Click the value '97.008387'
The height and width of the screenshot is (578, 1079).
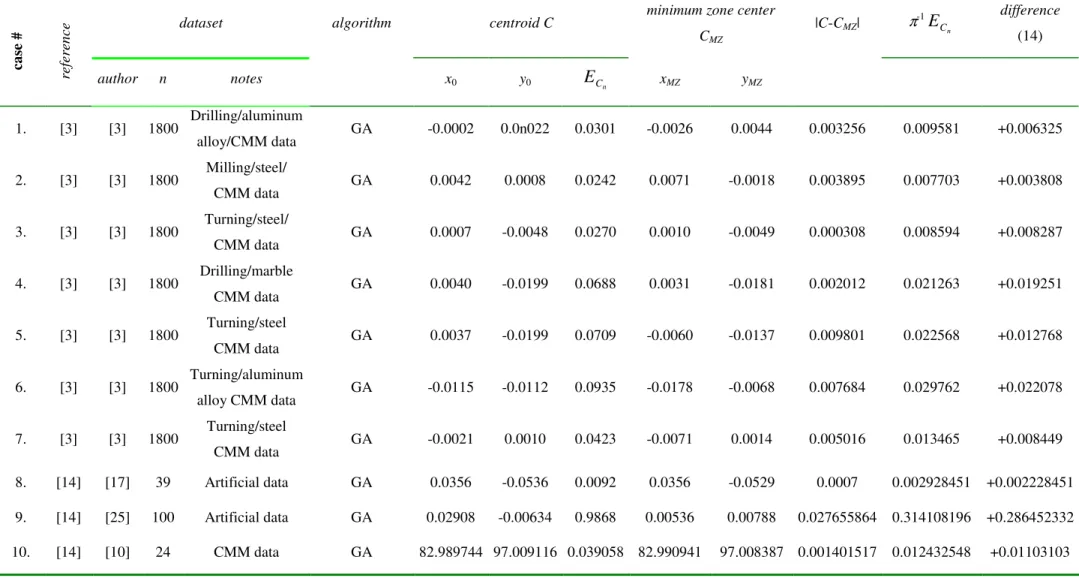tap(751, 552)
